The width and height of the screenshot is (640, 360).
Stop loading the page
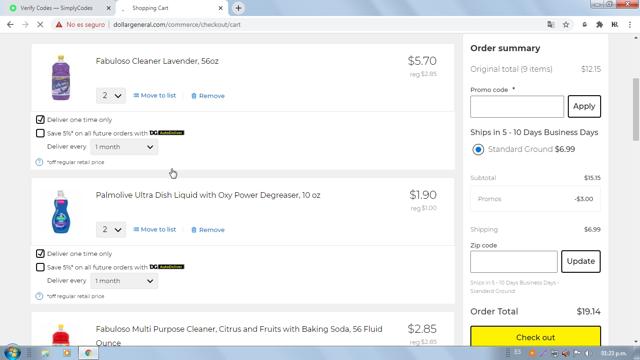(x=40, y=24)
